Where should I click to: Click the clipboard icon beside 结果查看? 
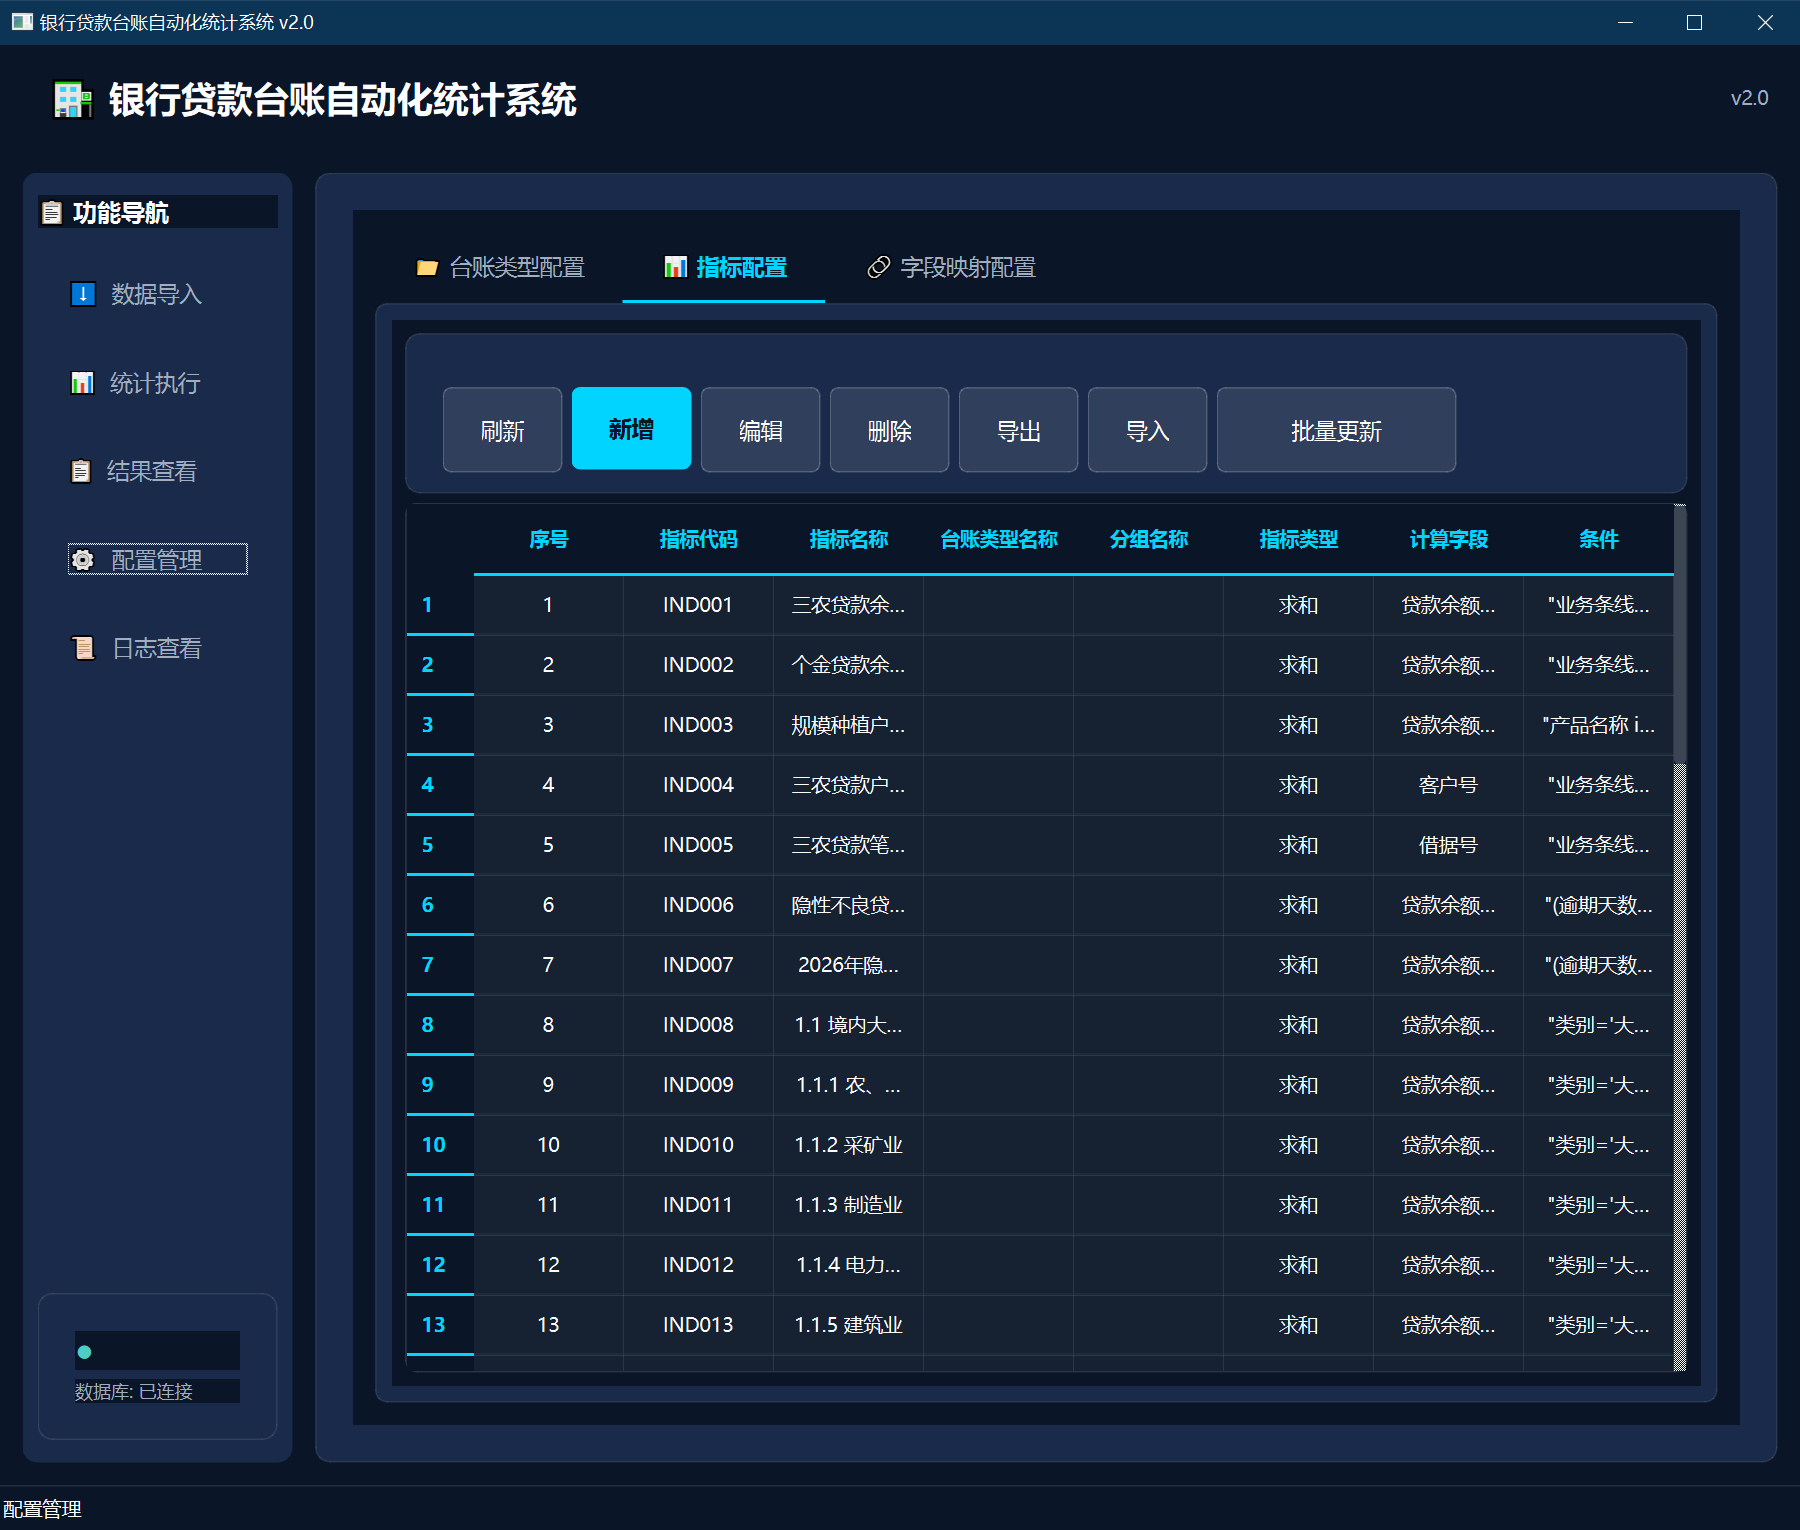(81, 471)
